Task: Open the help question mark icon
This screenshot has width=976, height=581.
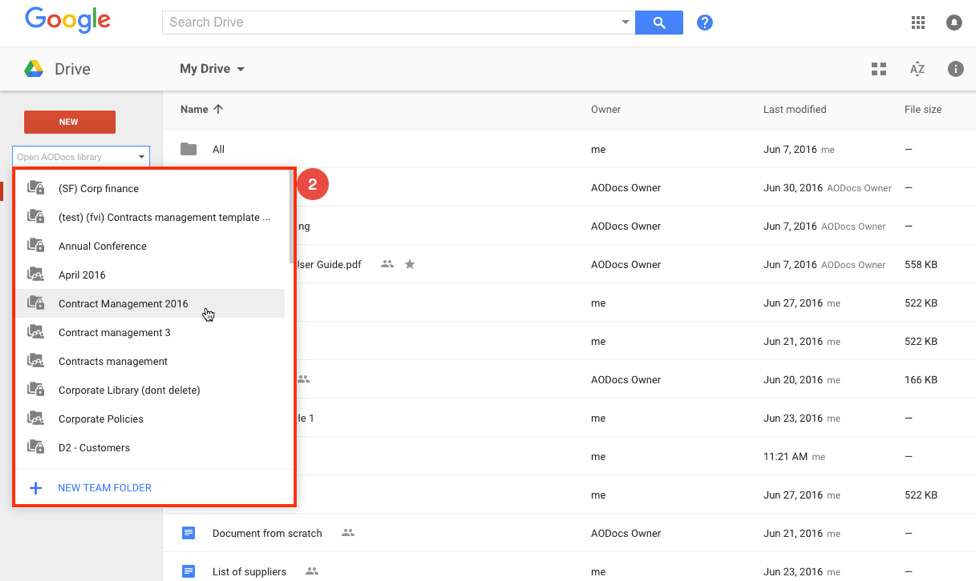Action: [705, 22]
